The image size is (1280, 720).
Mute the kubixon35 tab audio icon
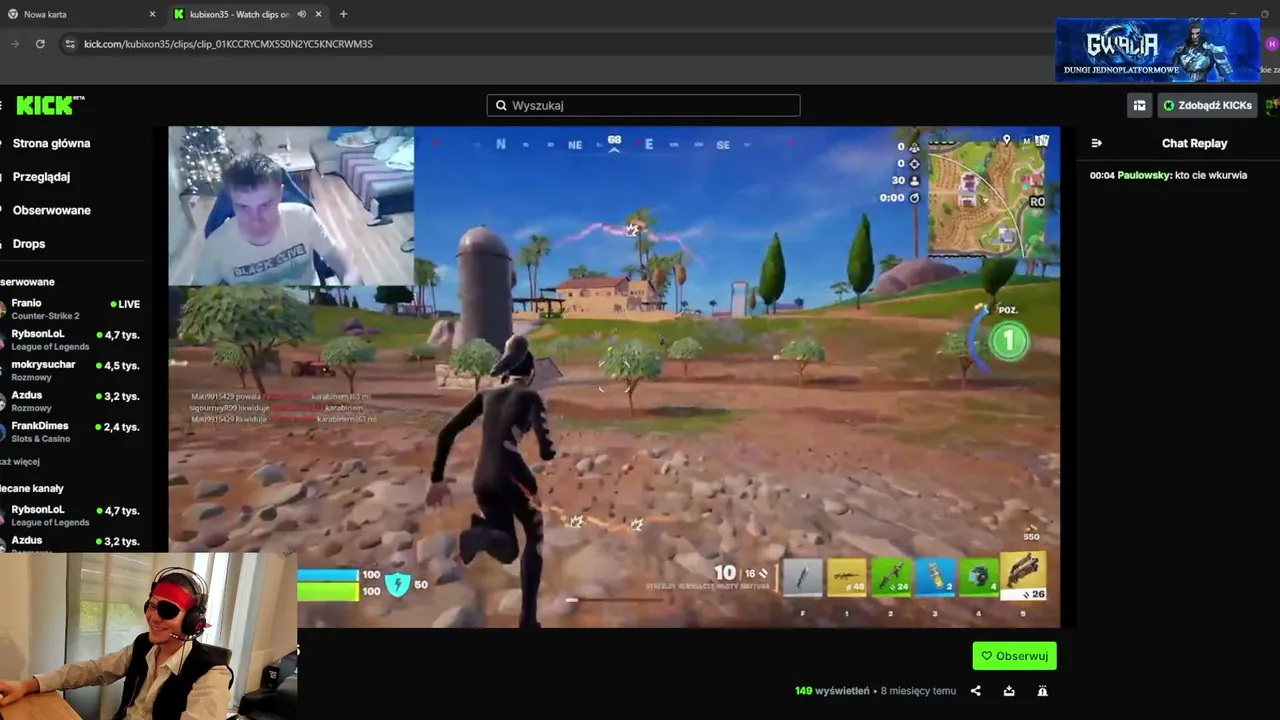(x=301, y=14)
